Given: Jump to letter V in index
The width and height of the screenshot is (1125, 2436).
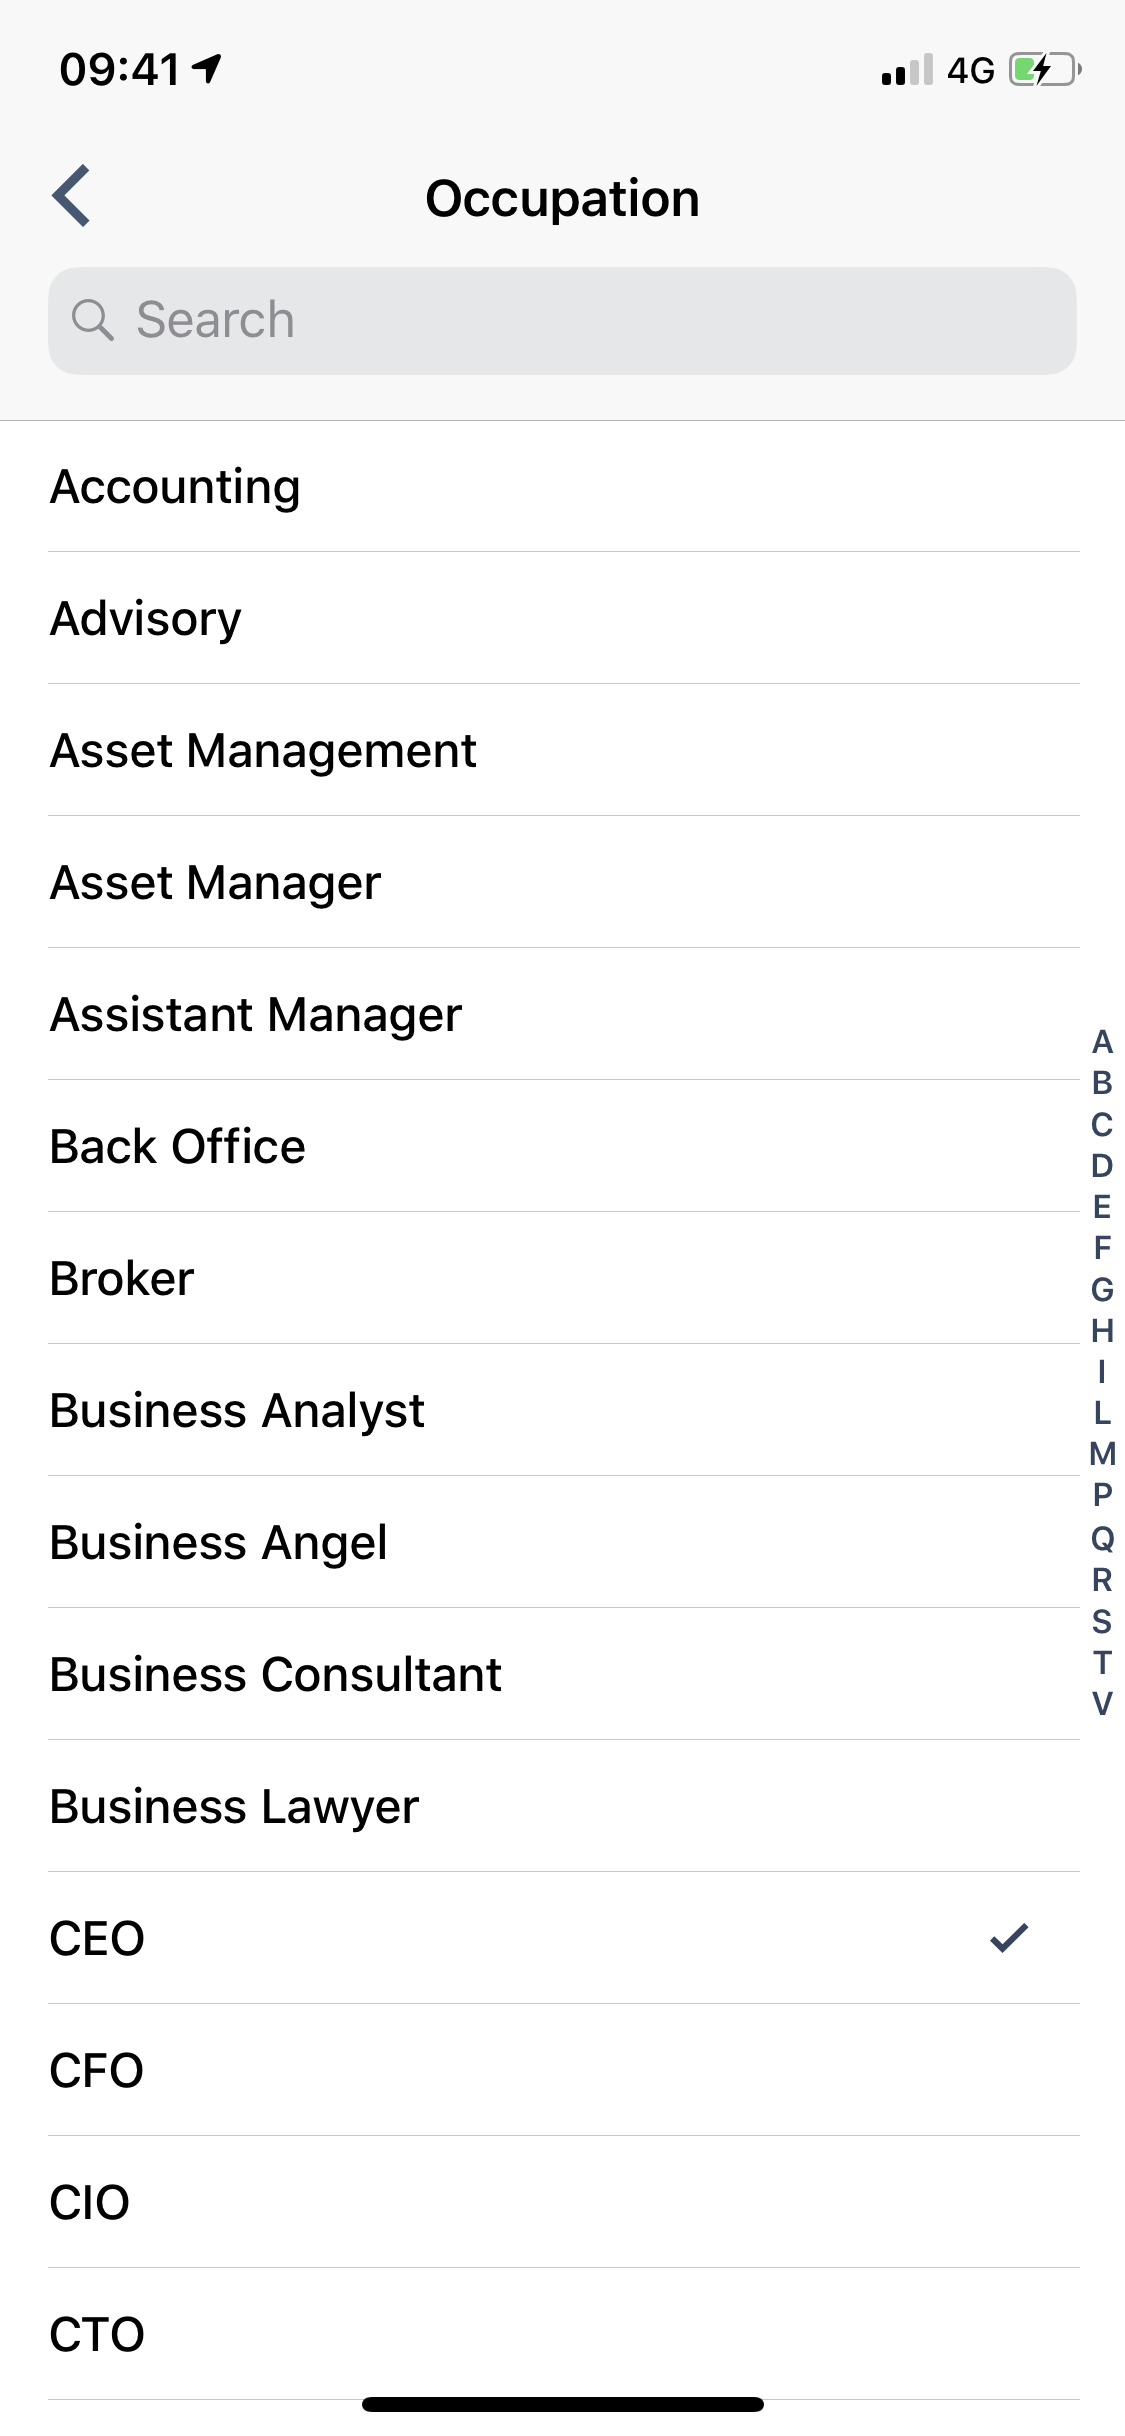Looking at the screenshot, I should (x=1102, y=1703).
